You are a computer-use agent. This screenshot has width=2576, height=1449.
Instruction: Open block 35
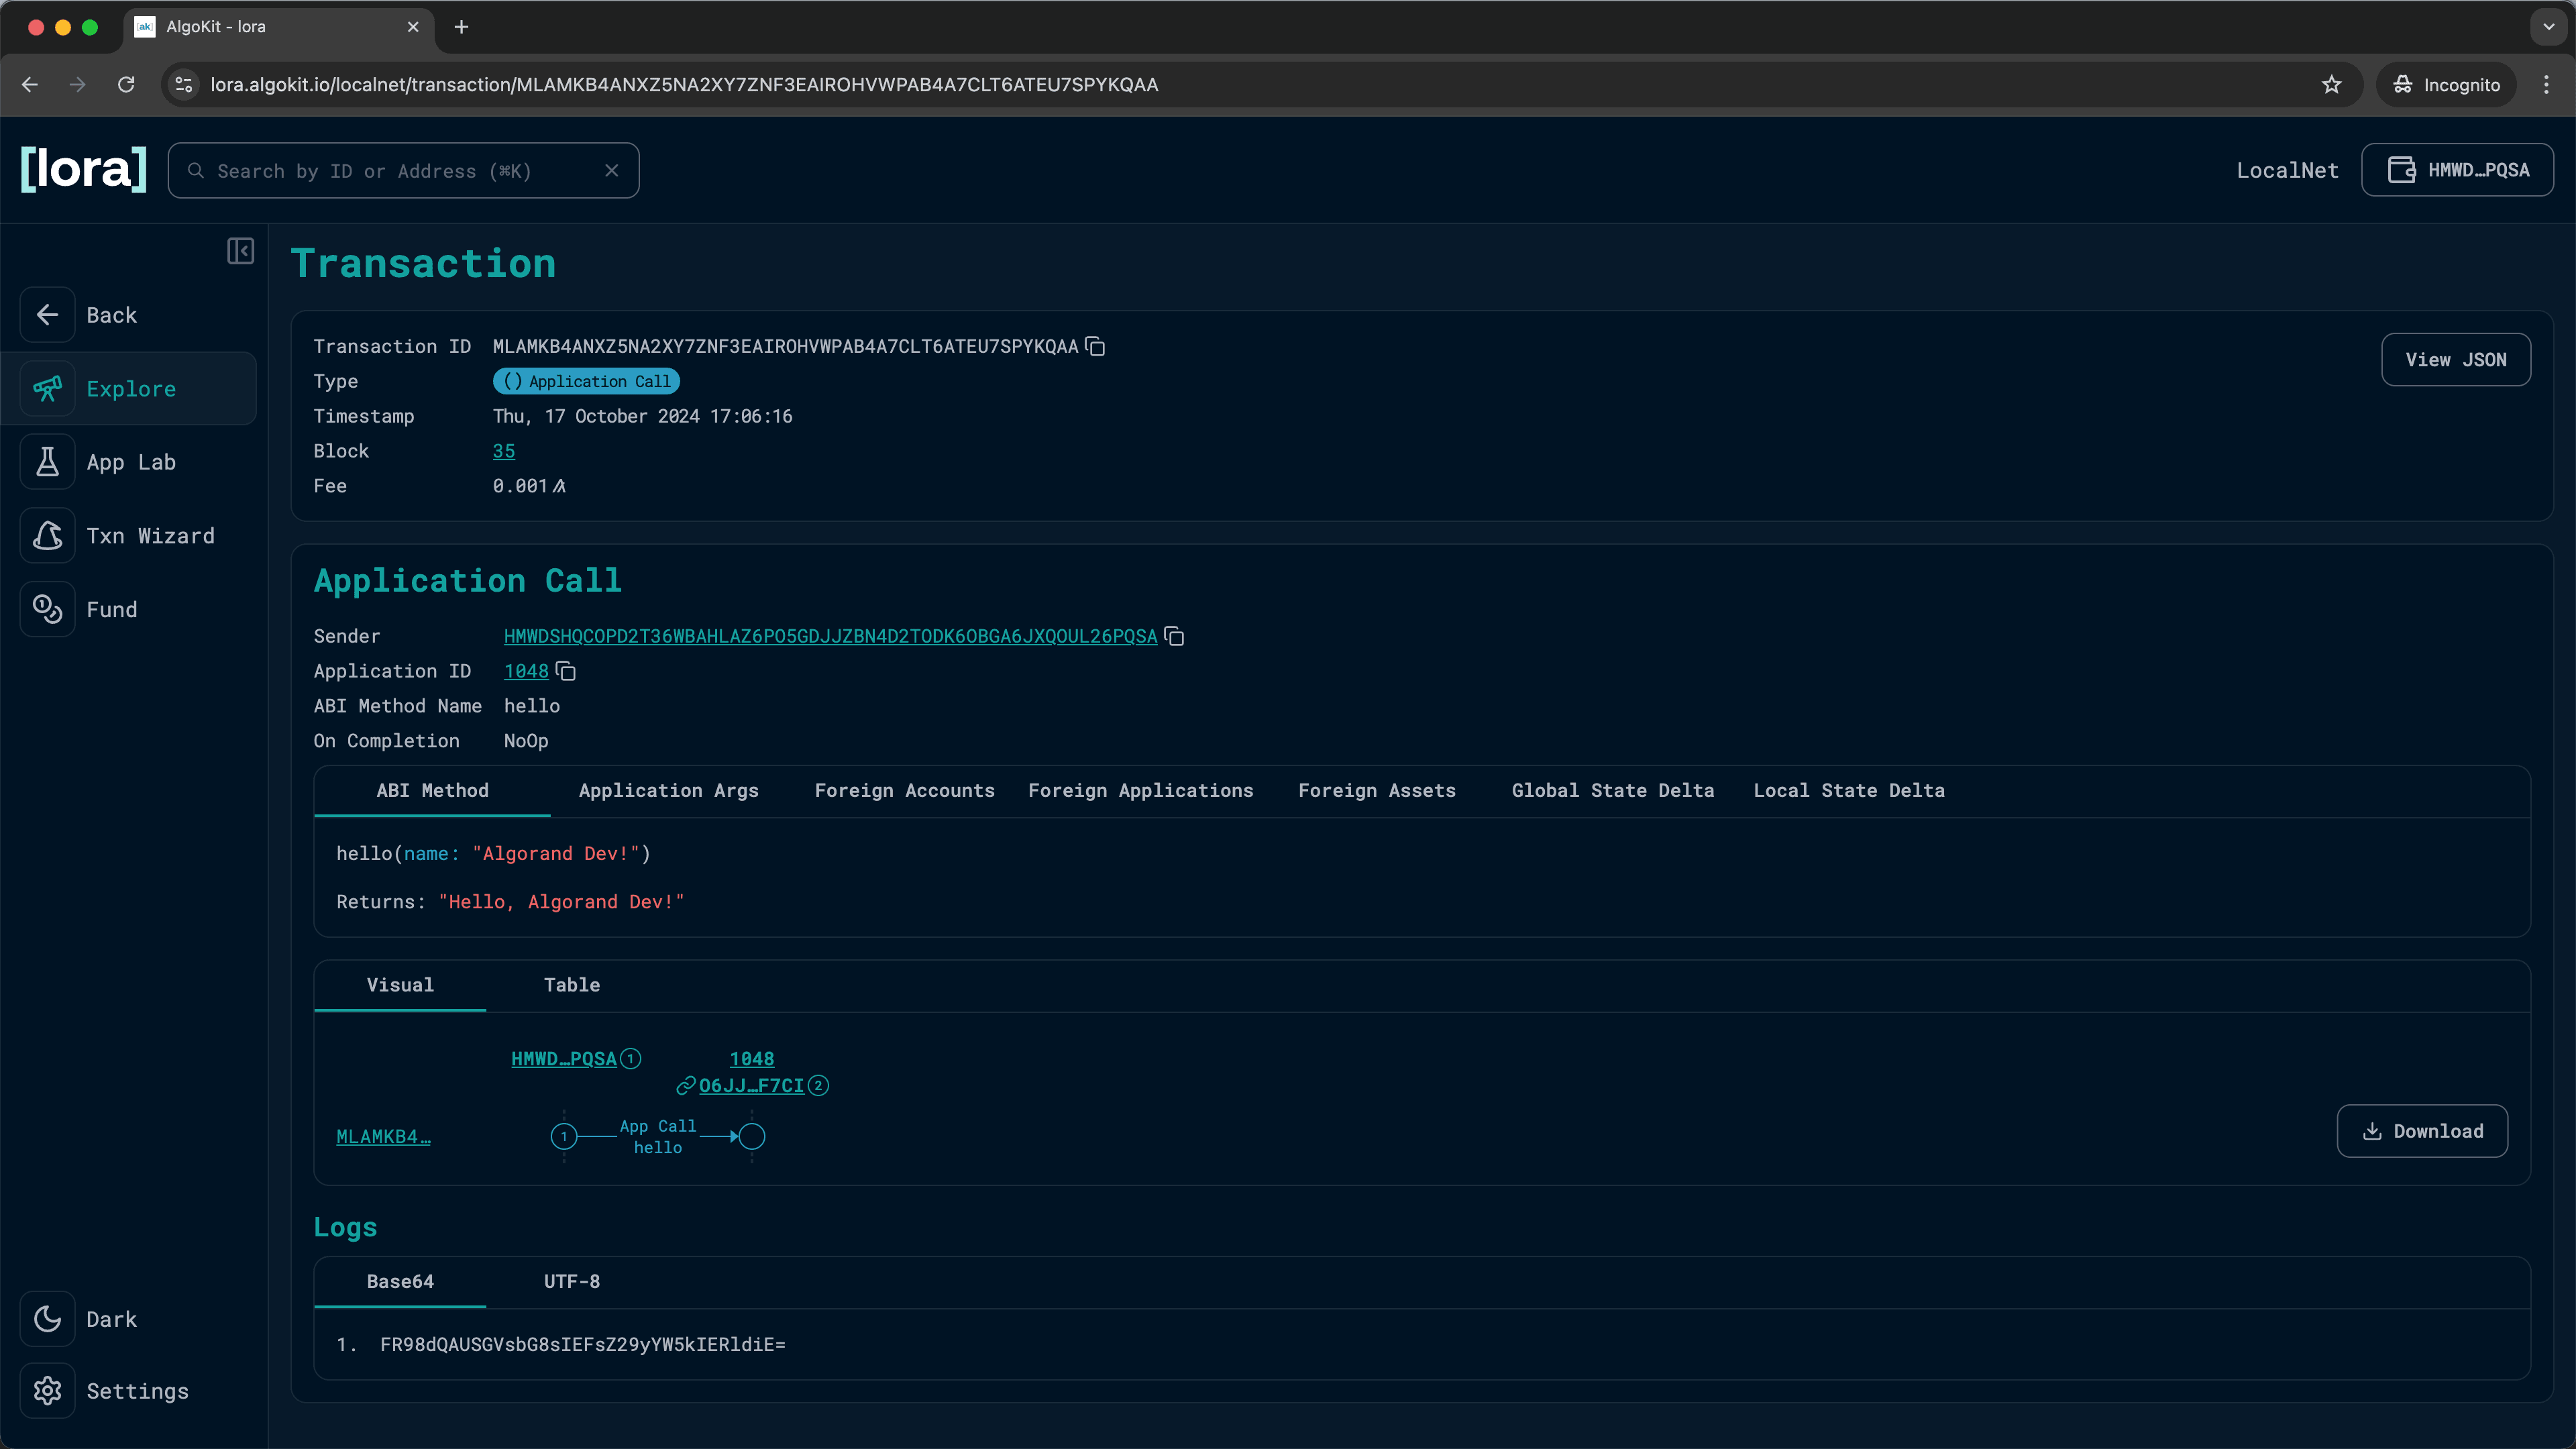(503, 451)
